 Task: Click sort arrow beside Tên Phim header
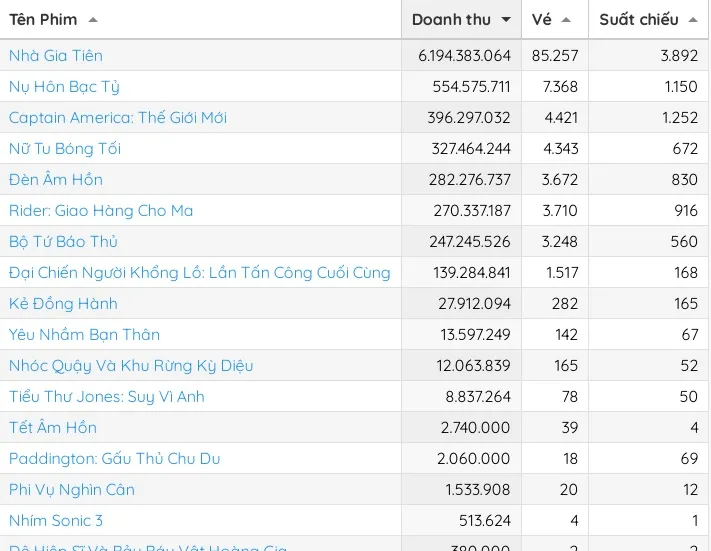(93, 20)
